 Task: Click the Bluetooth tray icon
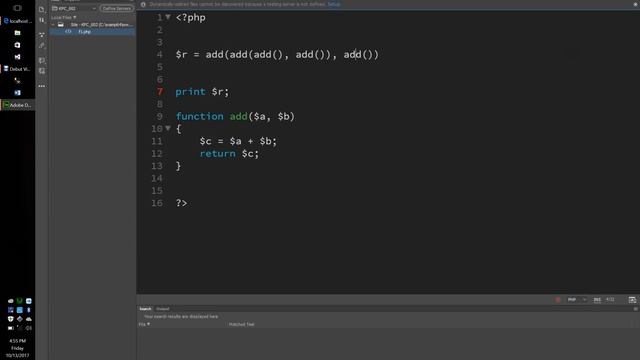pos(29,310)
